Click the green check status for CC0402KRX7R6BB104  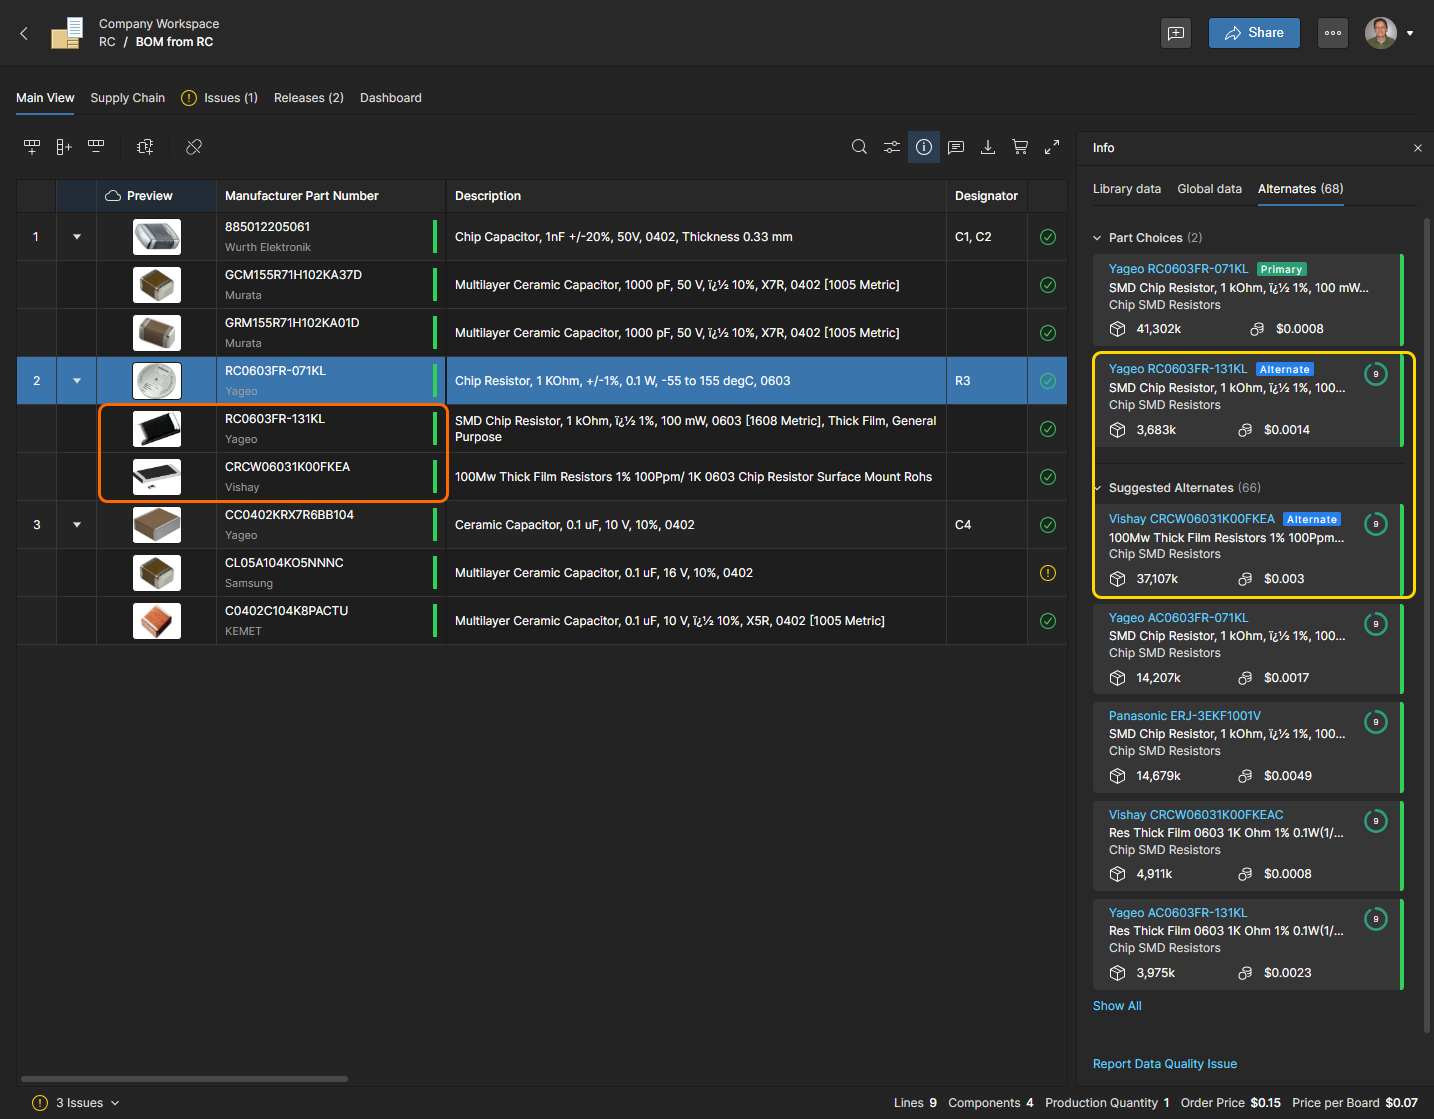[x=1048, y=525]
